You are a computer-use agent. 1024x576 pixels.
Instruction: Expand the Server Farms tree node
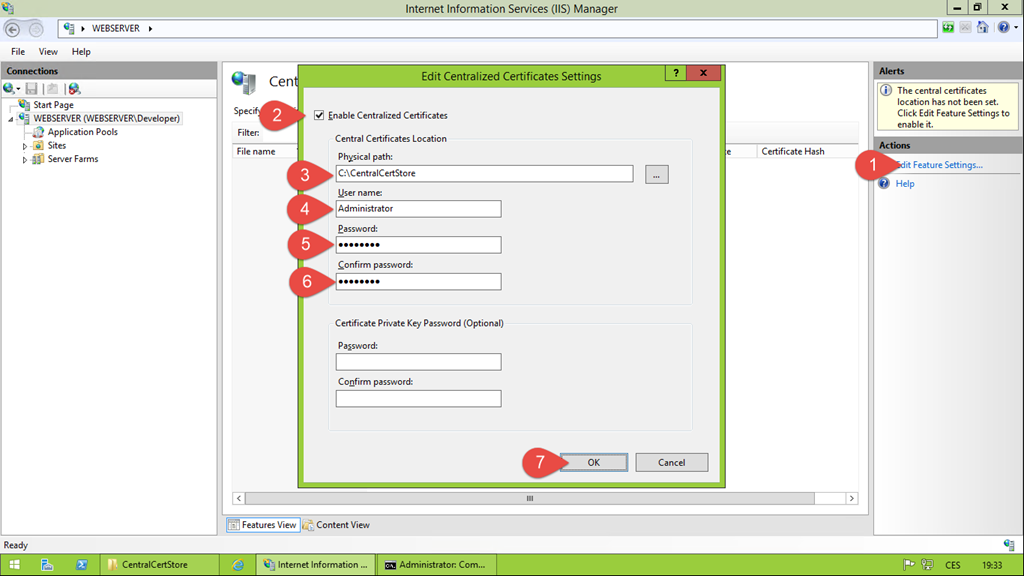(25, 160)
